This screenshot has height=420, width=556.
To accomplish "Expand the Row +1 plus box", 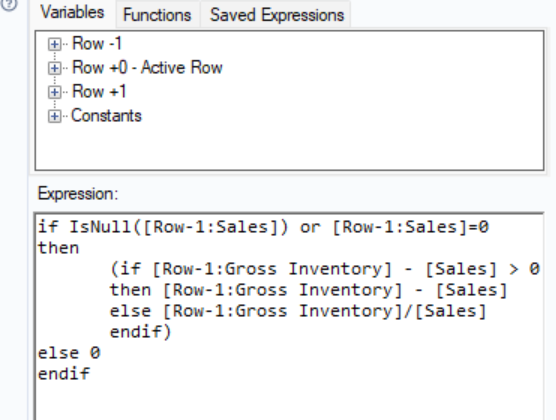I will (x=54, y=92).
